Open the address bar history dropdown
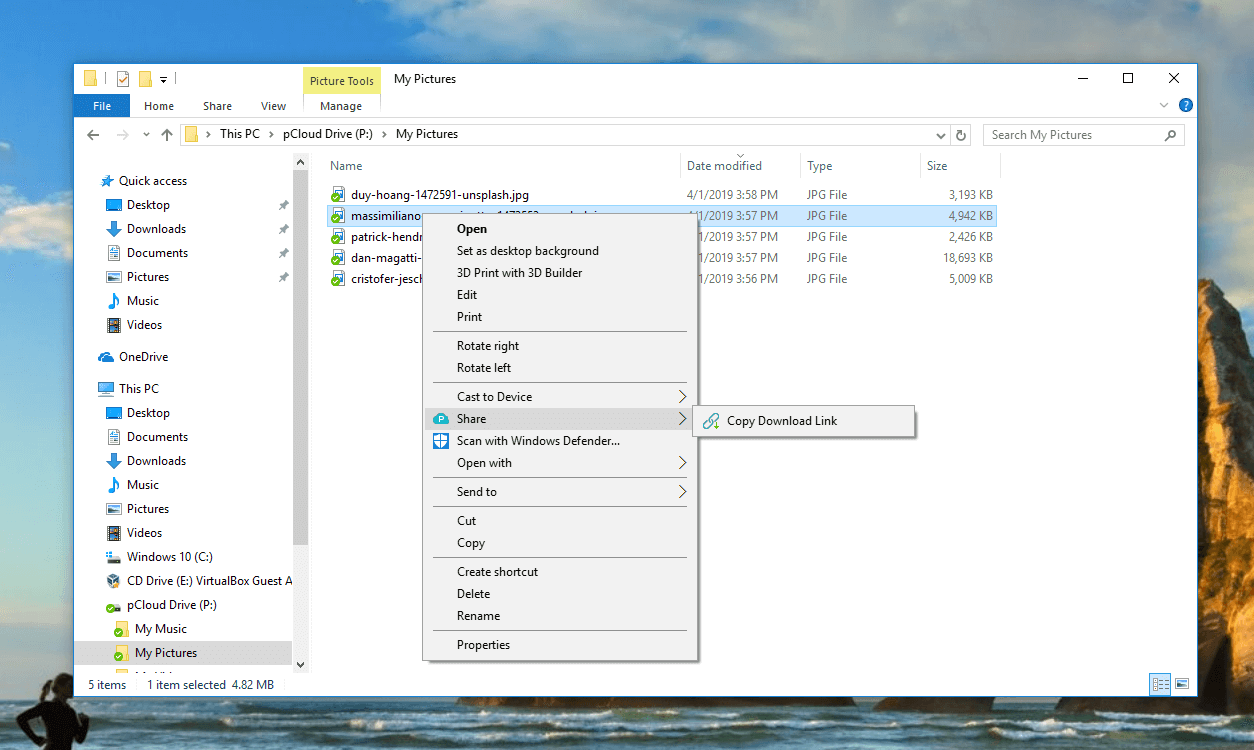Image resolution: width=1254 pixels, height=750 pixels. (940, 135)
